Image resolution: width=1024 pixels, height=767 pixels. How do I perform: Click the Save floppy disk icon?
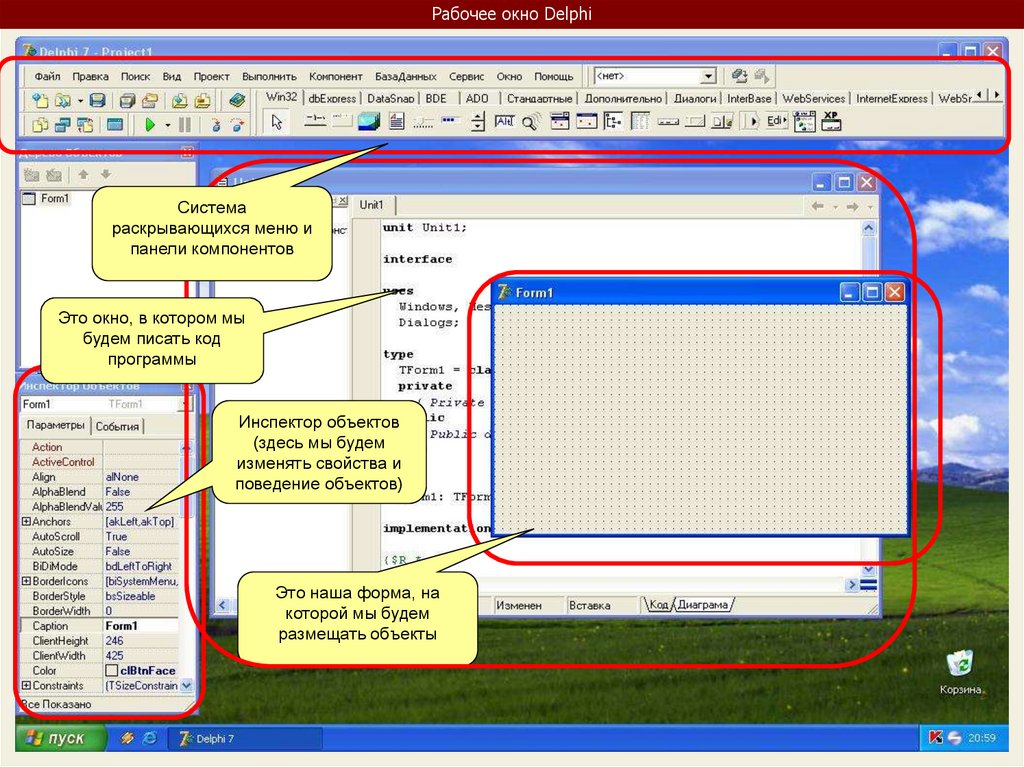[97, 100]
